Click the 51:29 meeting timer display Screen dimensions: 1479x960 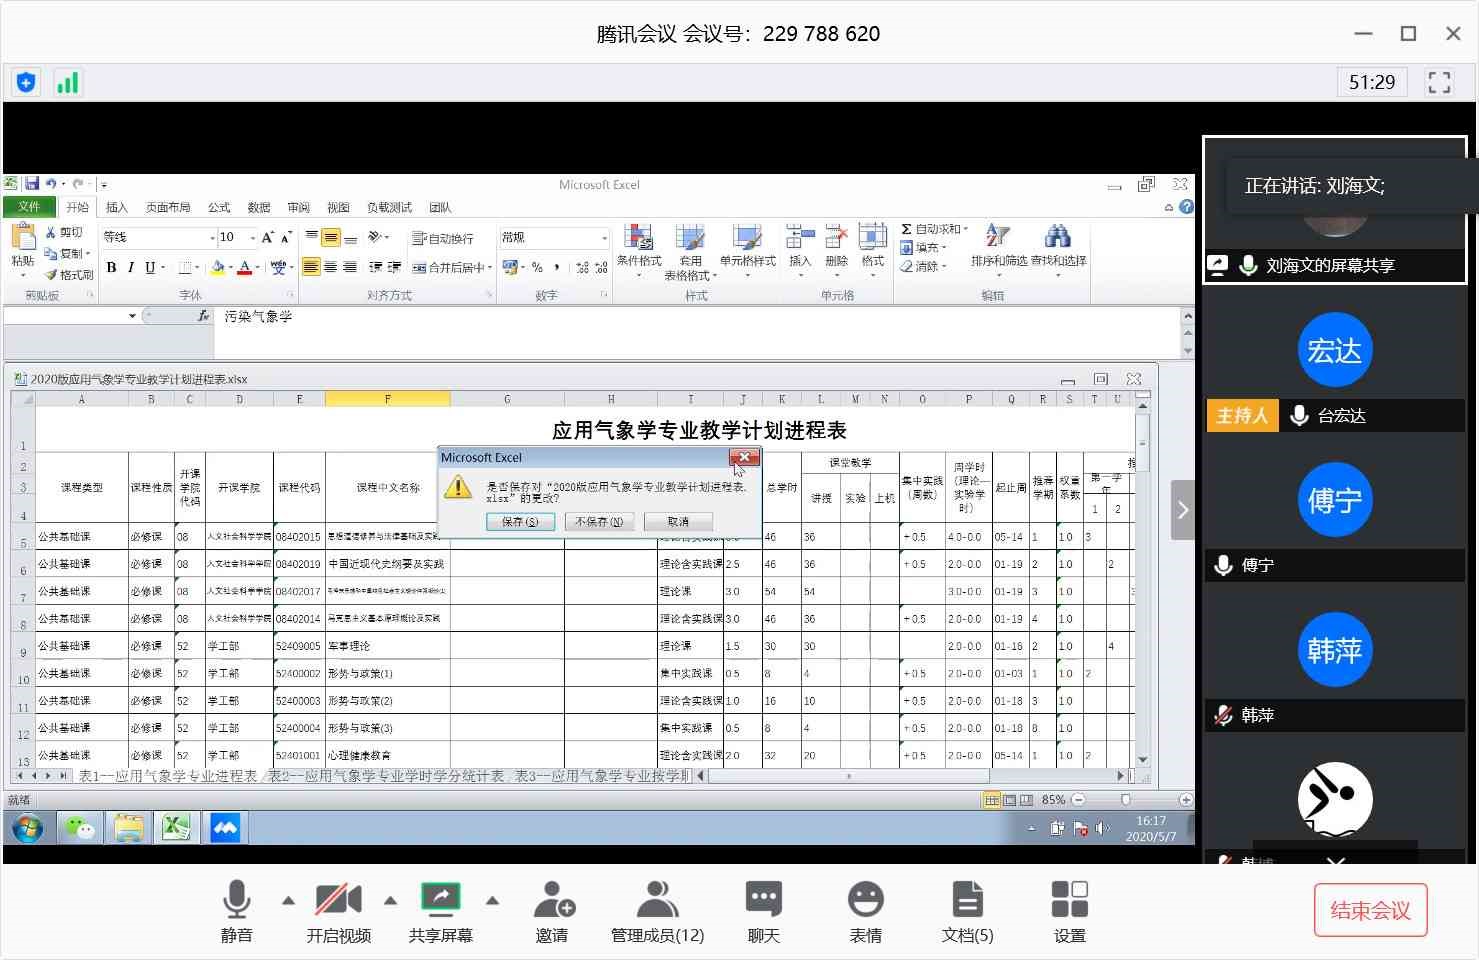[x=1371, y=82]
